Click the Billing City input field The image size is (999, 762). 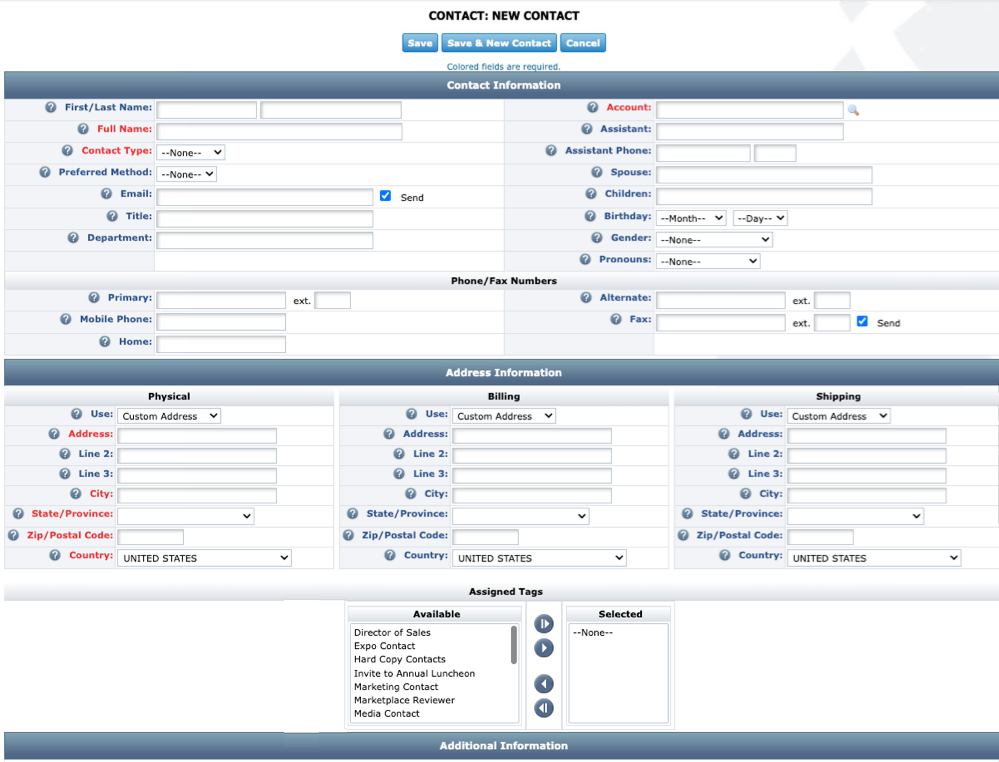(x=531, y=495)
